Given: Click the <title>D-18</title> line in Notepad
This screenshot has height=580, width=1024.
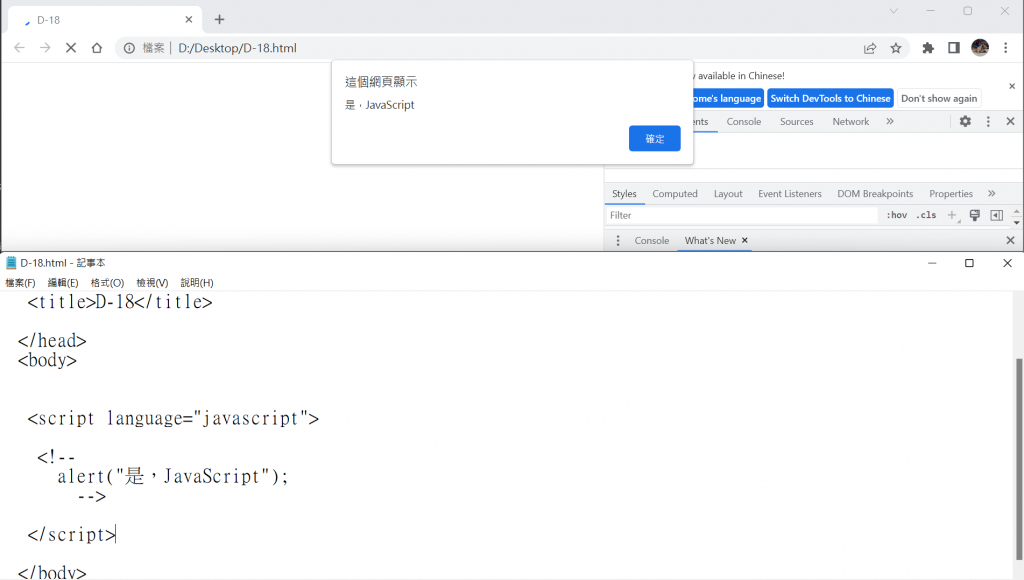Looking at the screenshot, I should [120, 302].
